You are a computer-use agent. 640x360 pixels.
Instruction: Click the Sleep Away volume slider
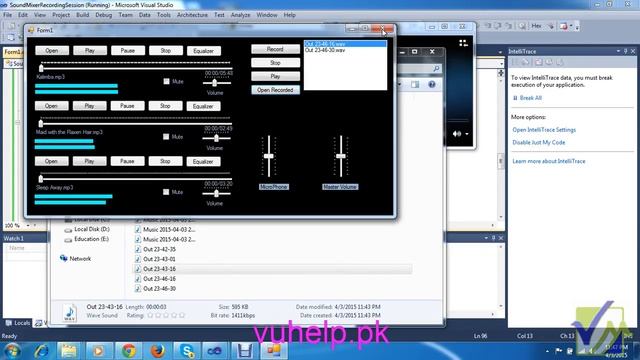[x=216, y=193]
